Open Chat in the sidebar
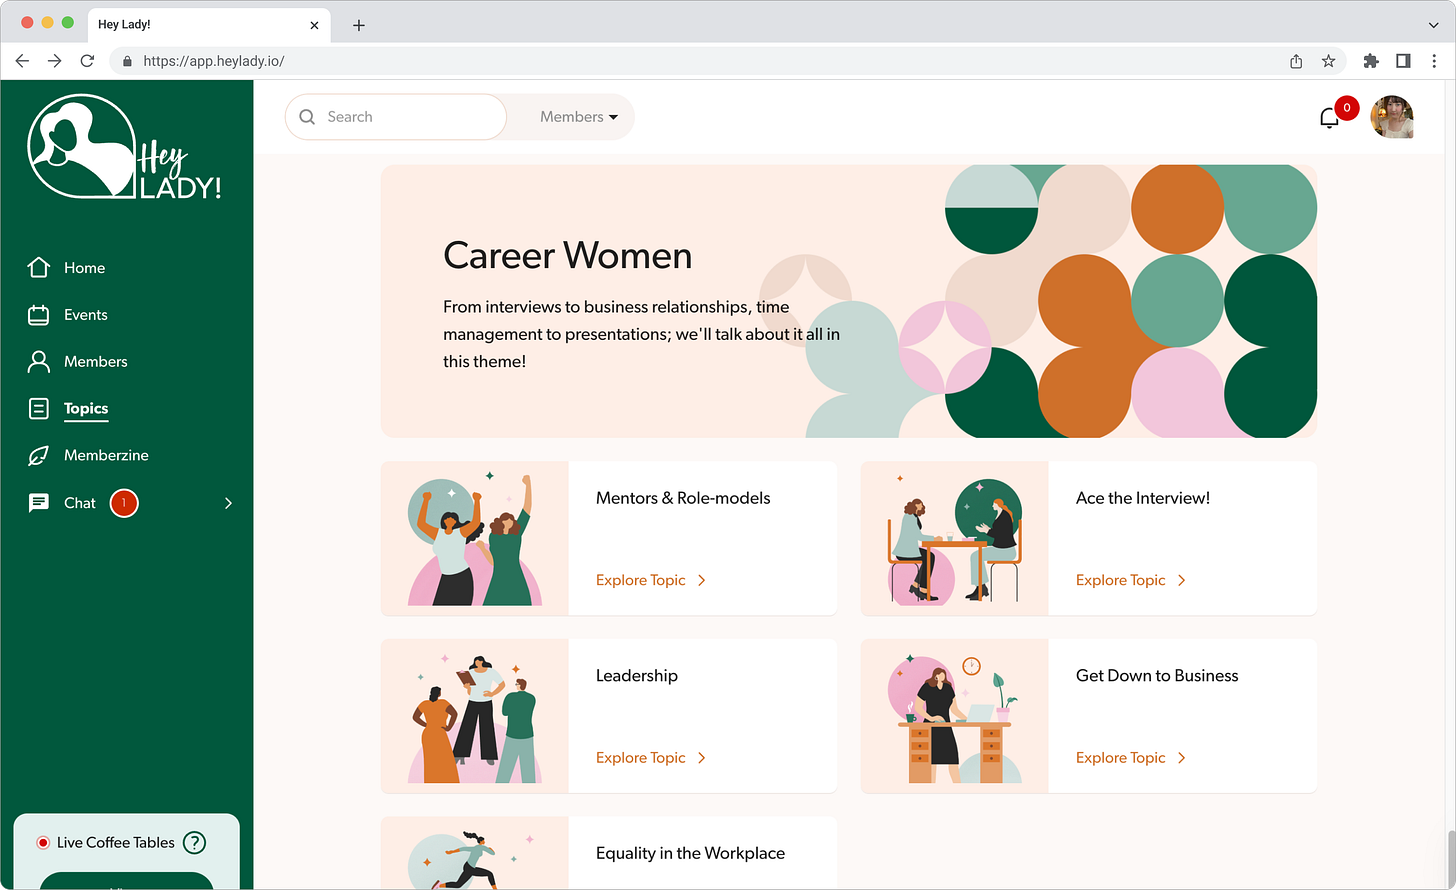The image size is (1456, 890). [x=80, y=503]
